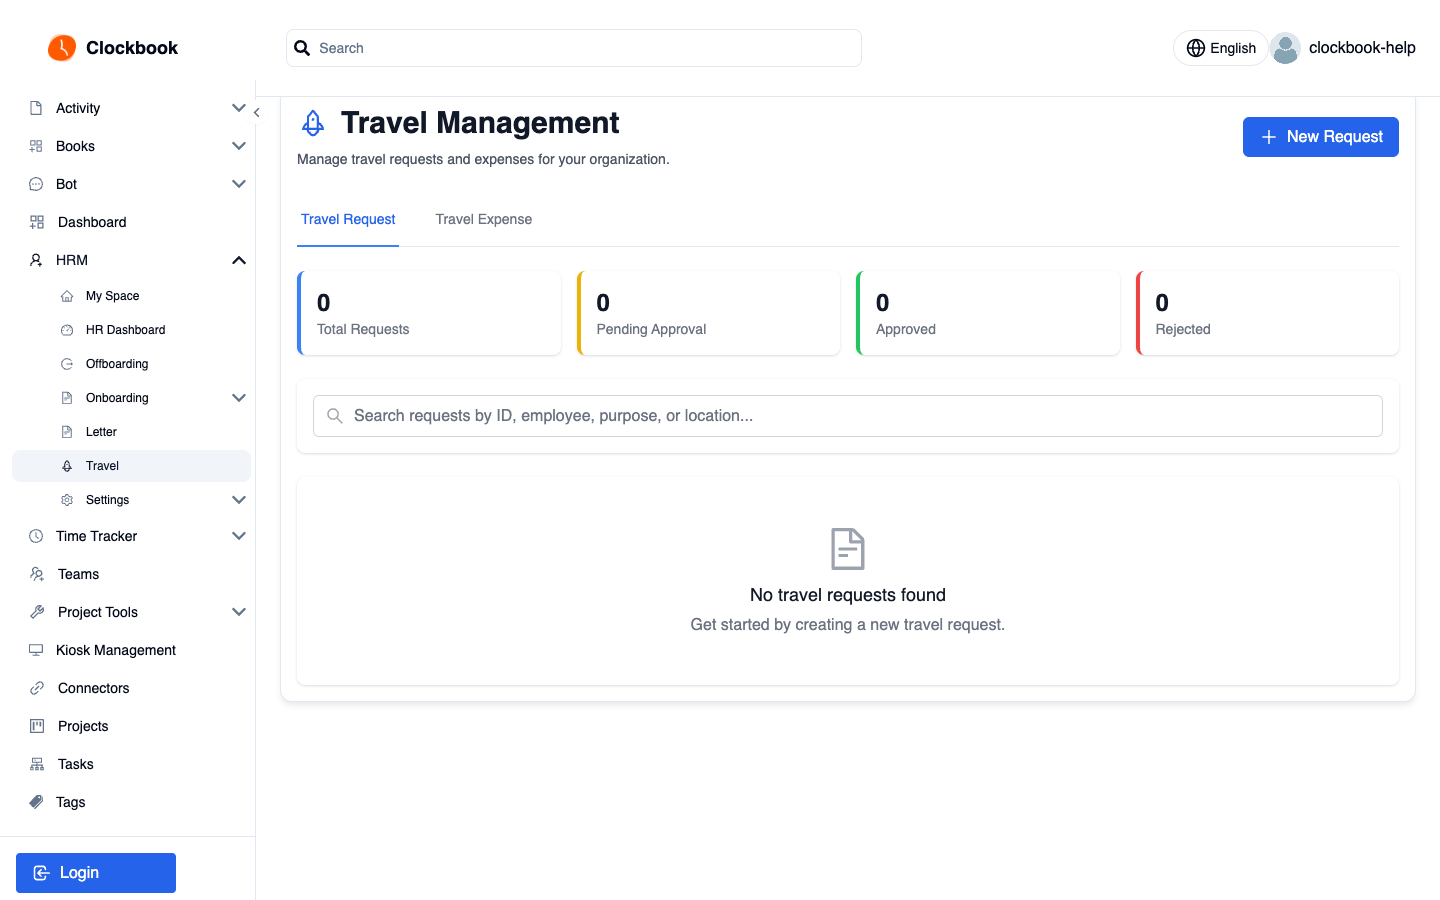The image size is (1440, 900).
Task: Click the Bot chat bubble icon
Action: coord(36,184)
